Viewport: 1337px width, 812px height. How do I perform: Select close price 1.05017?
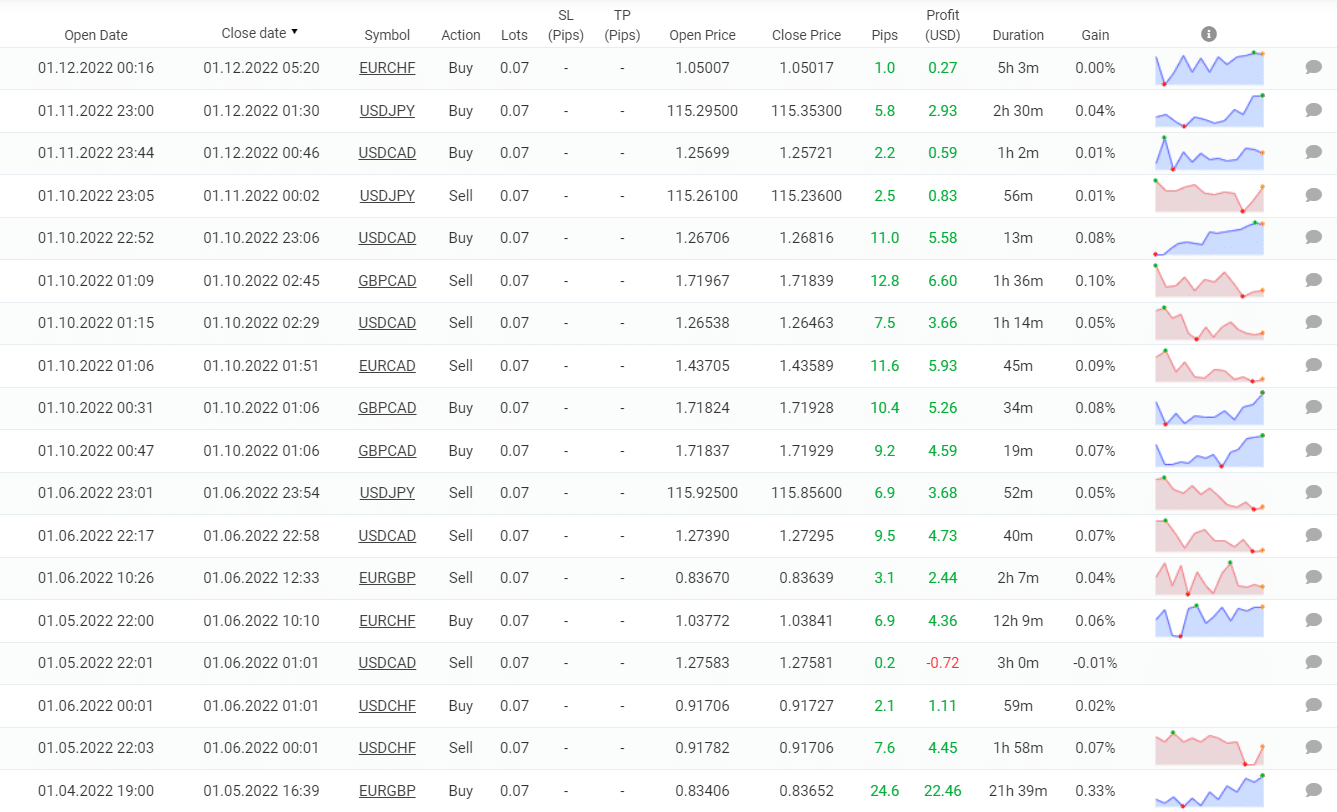pos(806,68)
